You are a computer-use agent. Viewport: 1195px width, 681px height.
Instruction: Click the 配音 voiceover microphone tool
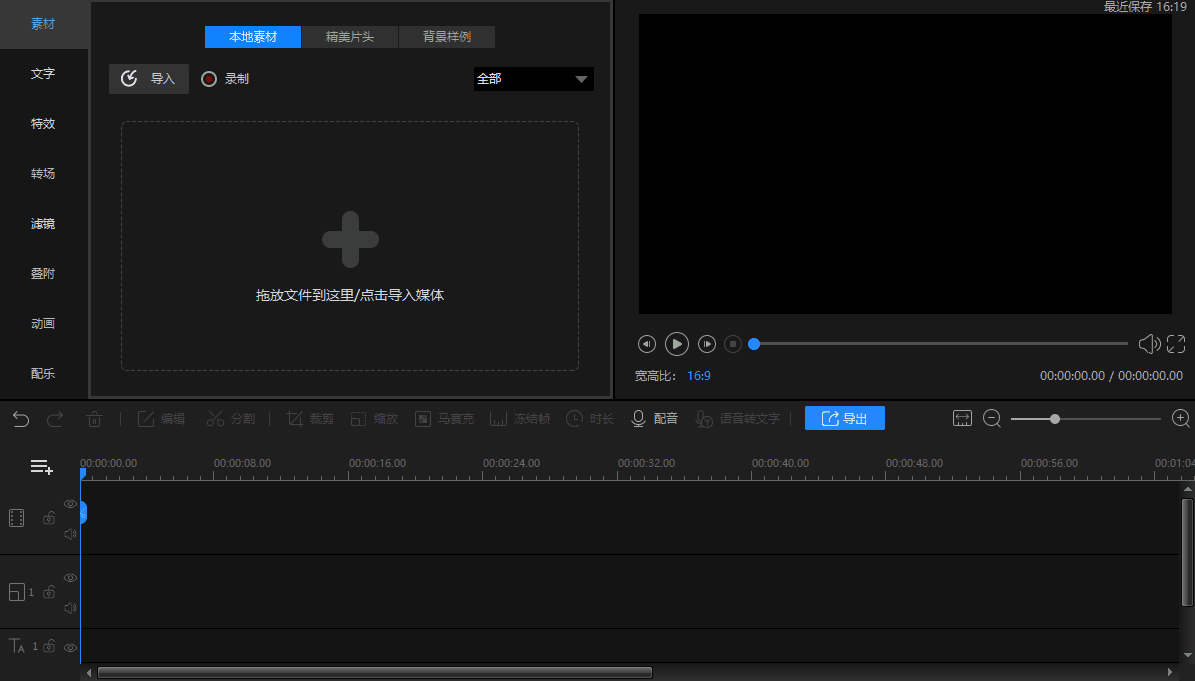(x=655, y=419)
